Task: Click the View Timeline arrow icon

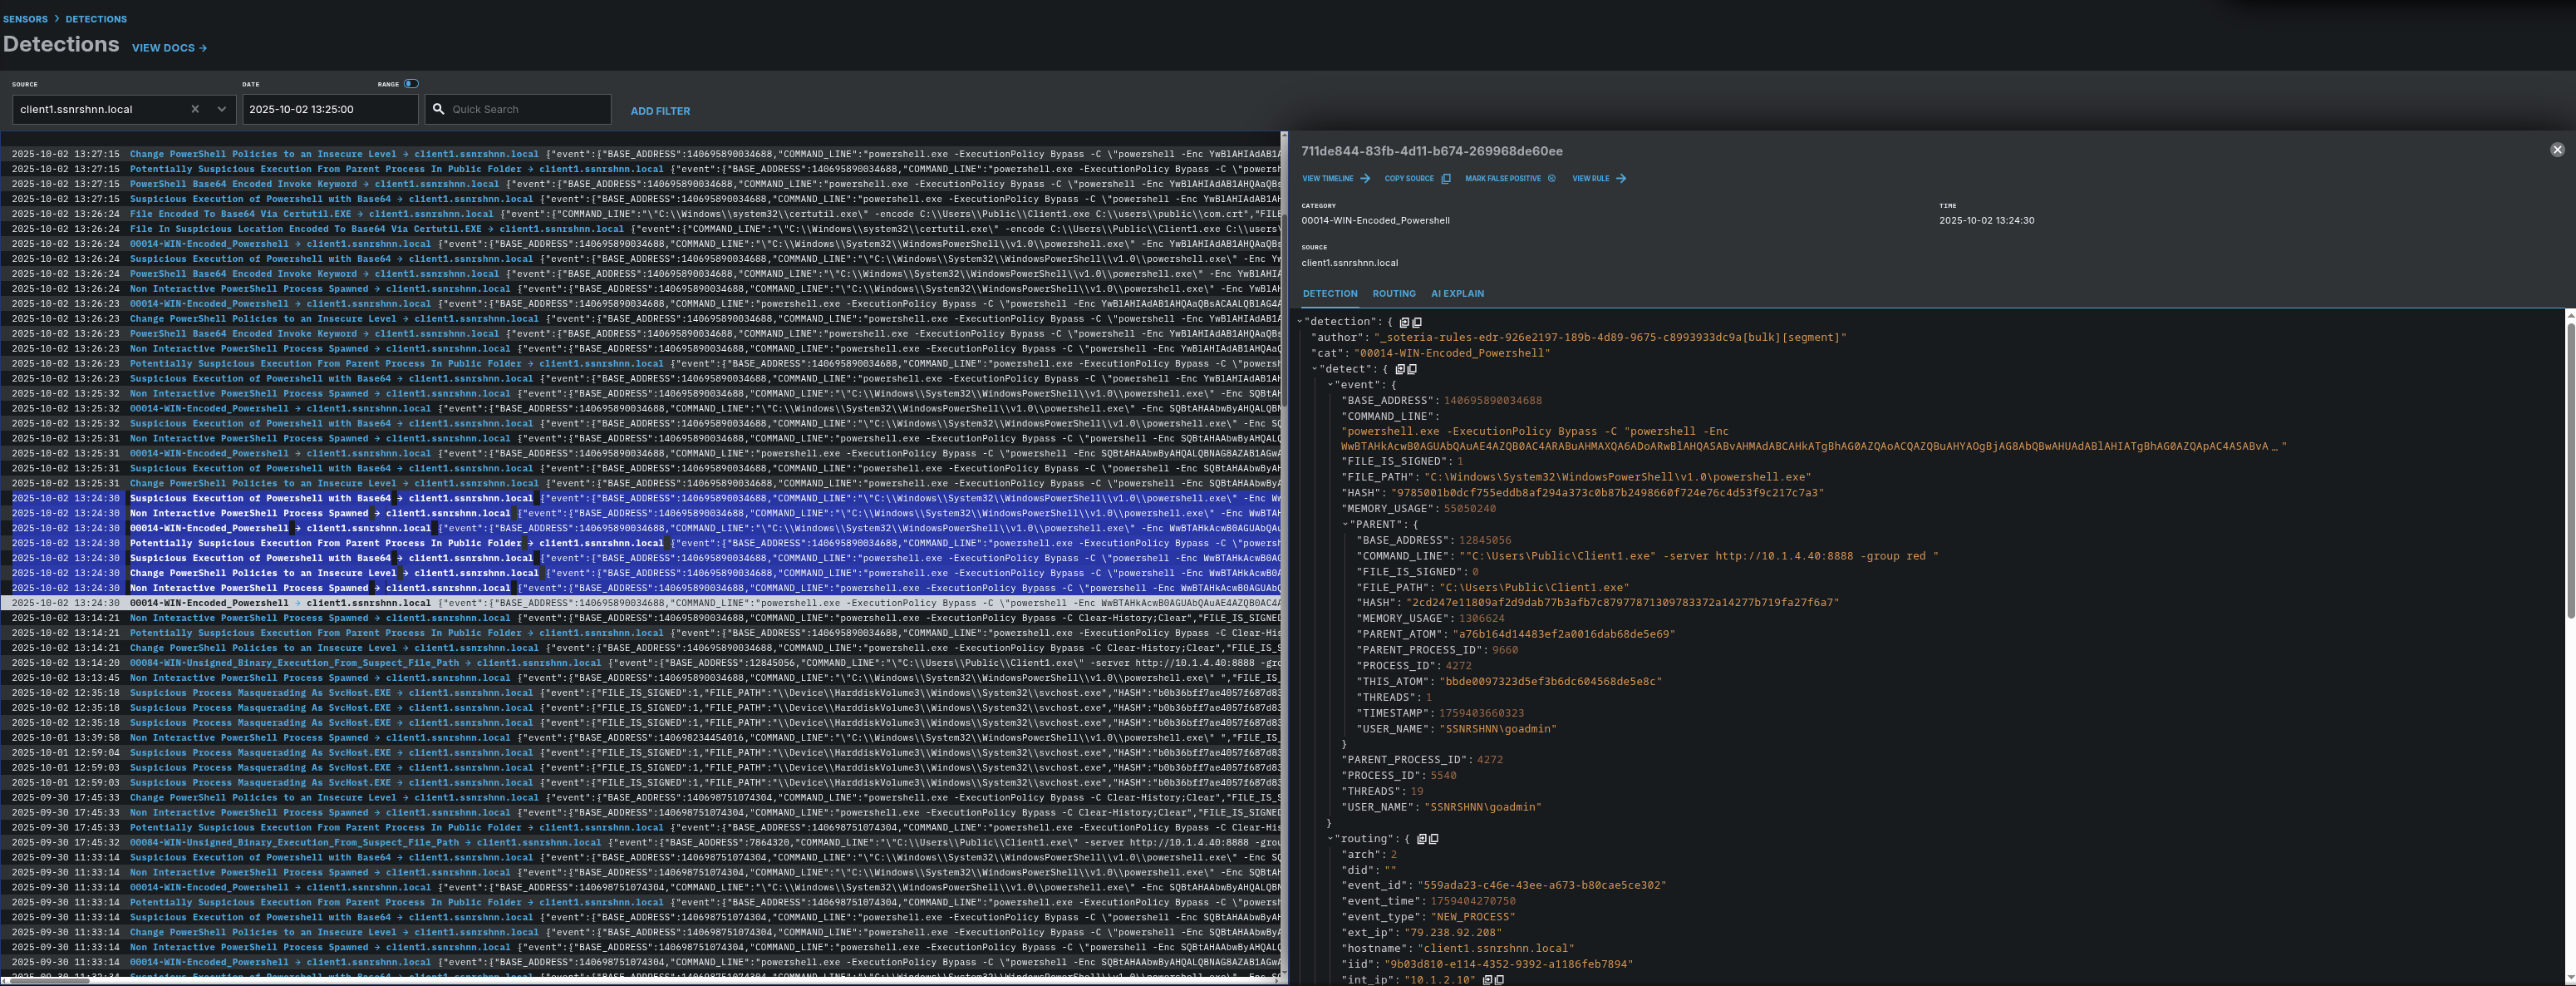Action: click(1365, 179)
